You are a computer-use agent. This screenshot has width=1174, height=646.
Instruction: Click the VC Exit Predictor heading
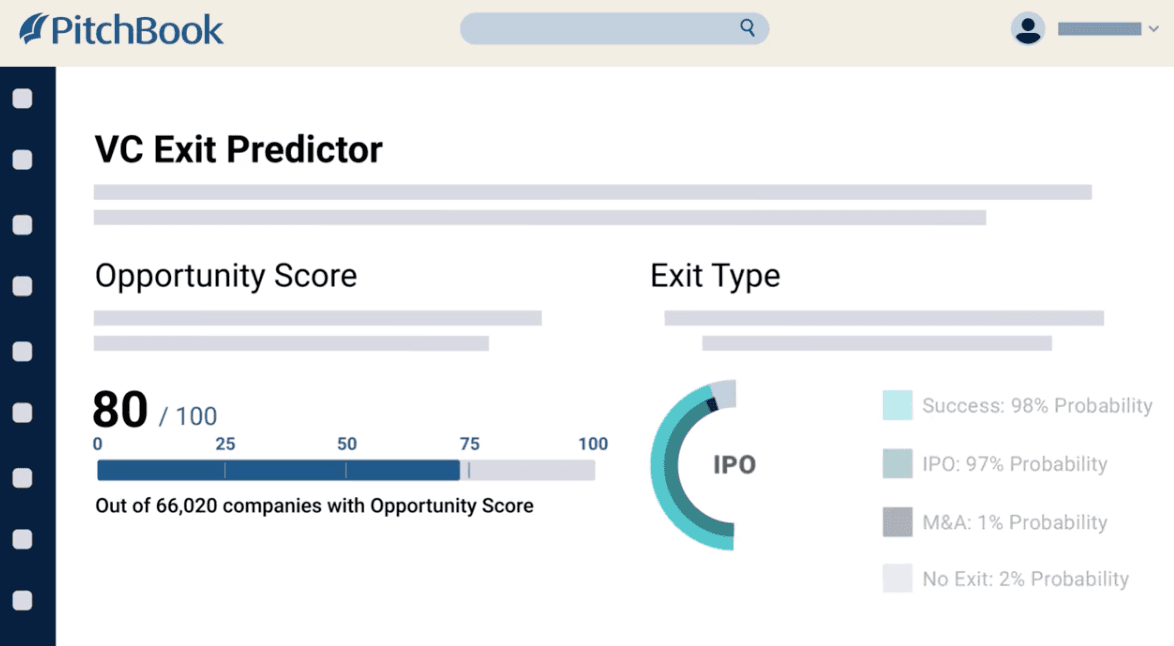click(x=238, y=149)
